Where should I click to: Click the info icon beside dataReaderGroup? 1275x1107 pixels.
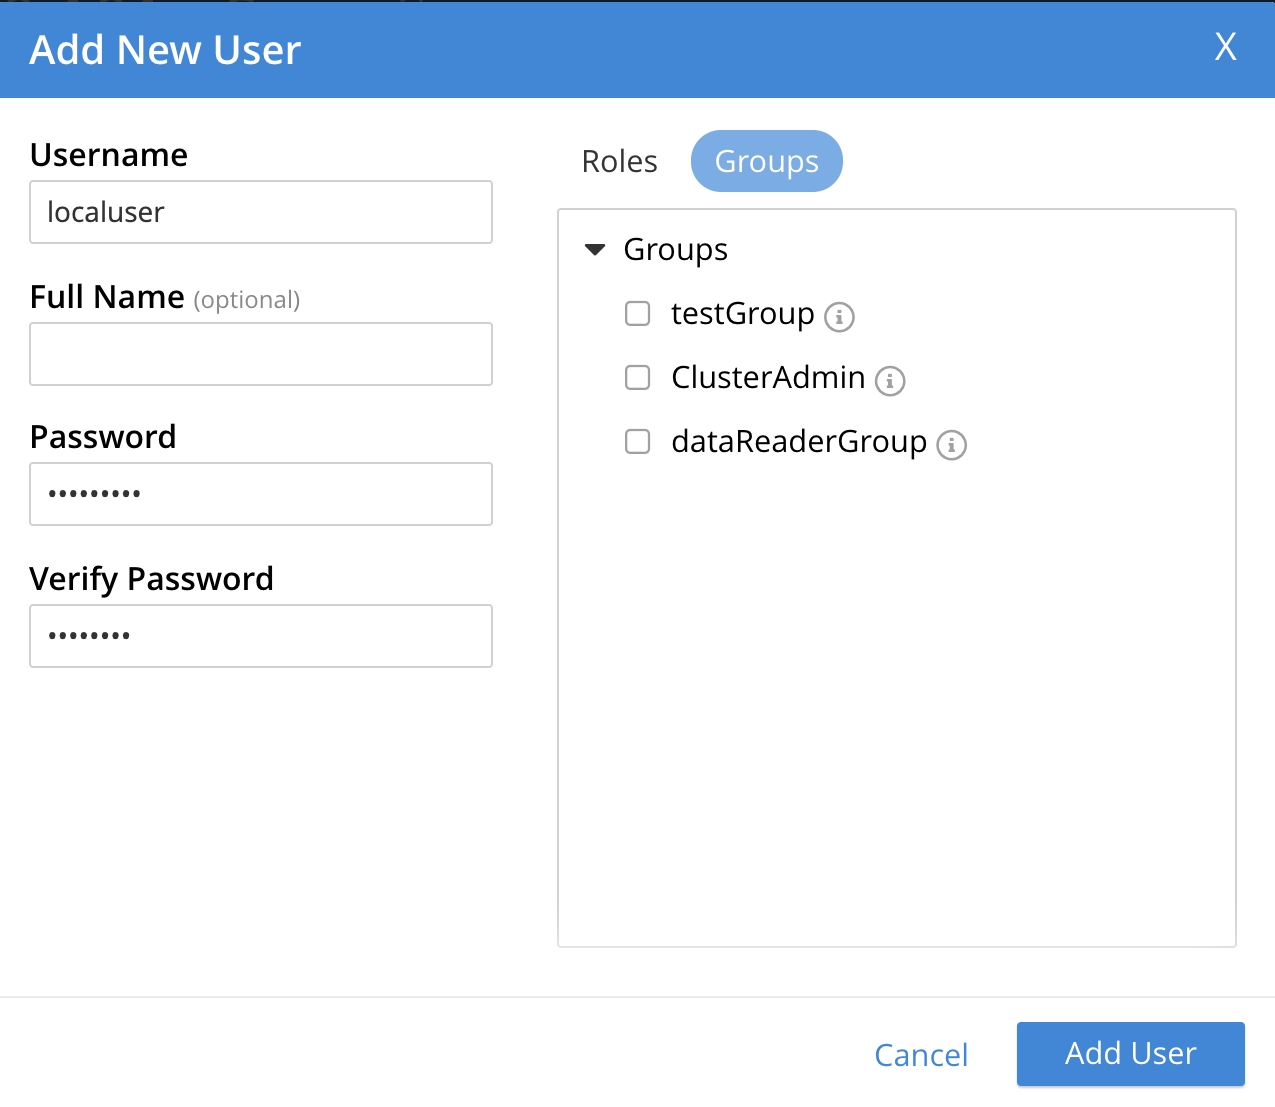pos(951,445)
